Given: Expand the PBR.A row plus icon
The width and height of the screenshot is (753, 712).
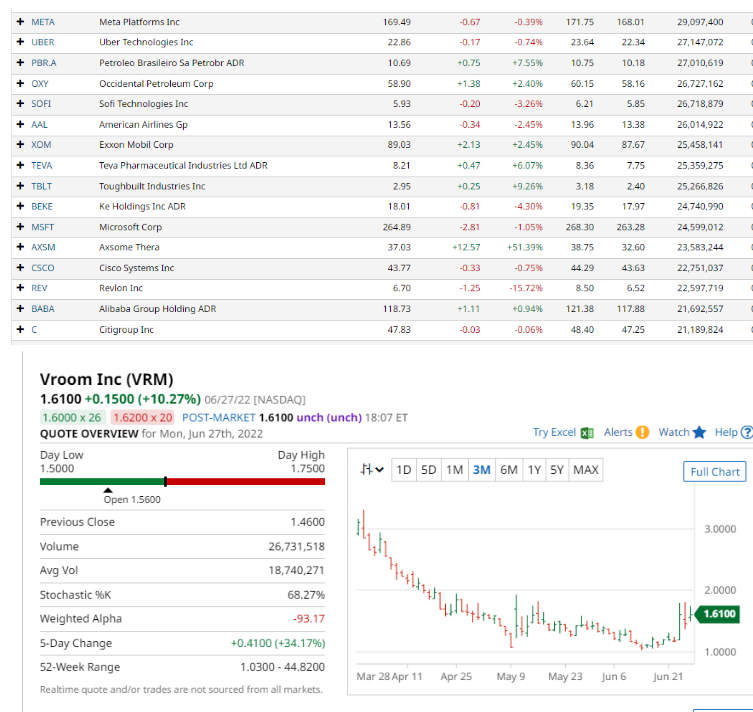Looking at the screenshot, I should click(20, 62).
